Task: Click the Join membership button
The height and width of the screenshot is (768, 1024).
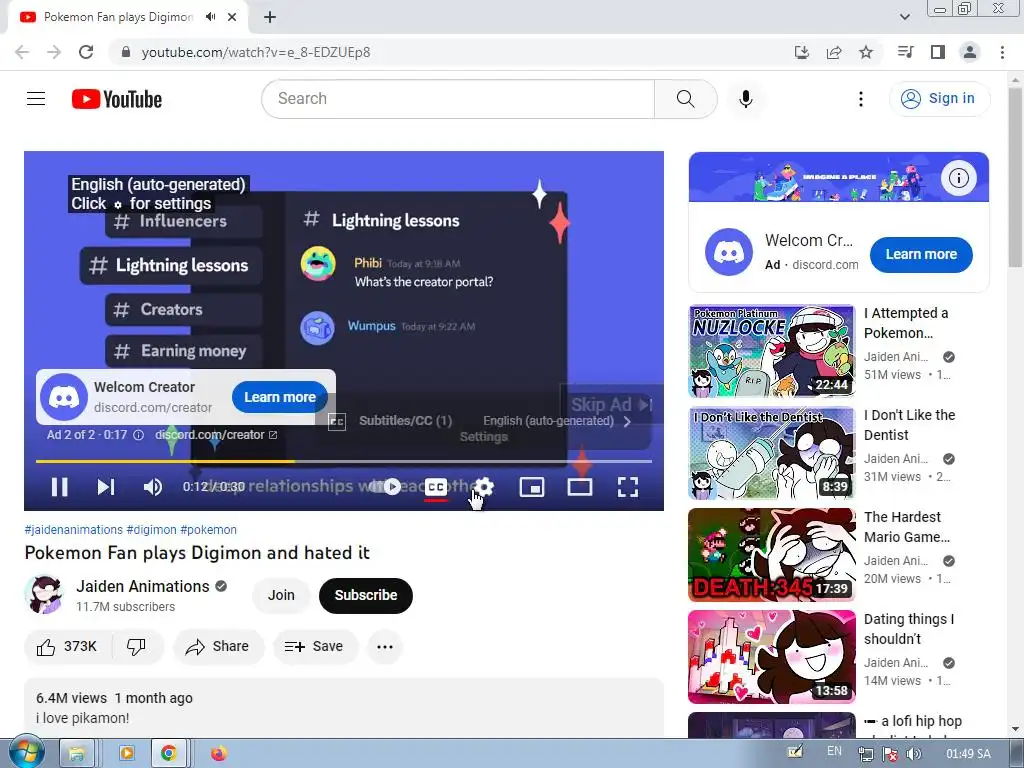Action: coord(281,596)
